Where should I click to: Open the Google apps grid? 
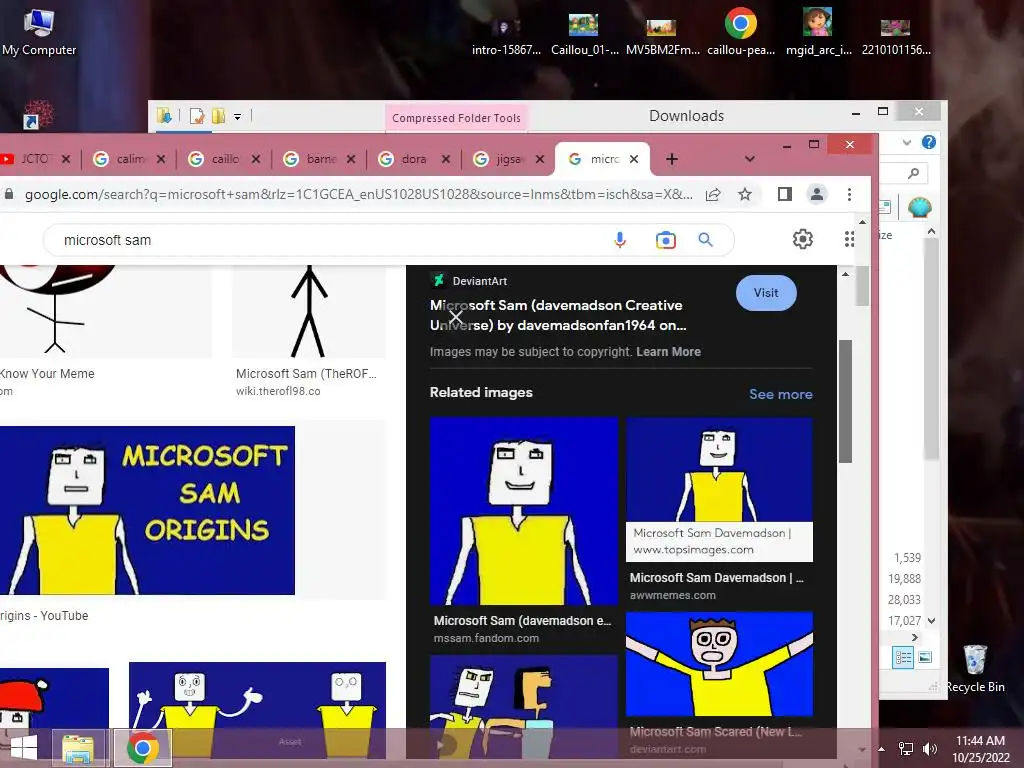point(849,239)
